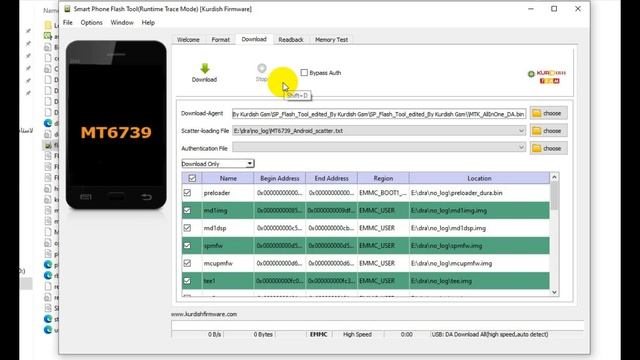Click the spmfw.img location cell
640x360 pixels.
point(480,245)
